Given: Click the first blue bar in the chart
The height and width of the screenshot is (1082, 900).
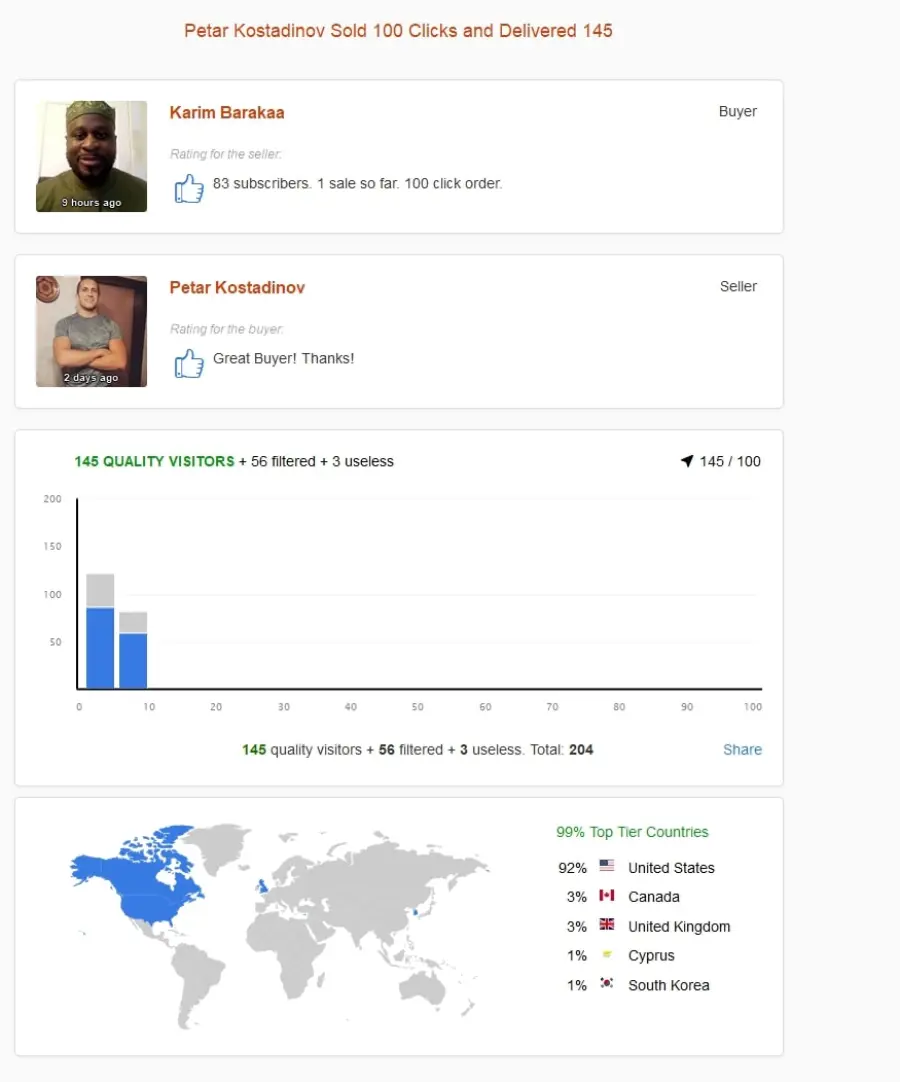Looking at the screenshot, I should pyautogui.click(x=100, y=648).
